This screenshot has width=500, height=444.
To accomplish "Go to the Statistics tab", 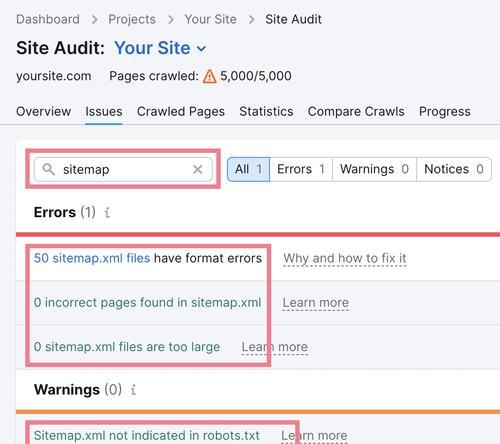I will [266, 111].
